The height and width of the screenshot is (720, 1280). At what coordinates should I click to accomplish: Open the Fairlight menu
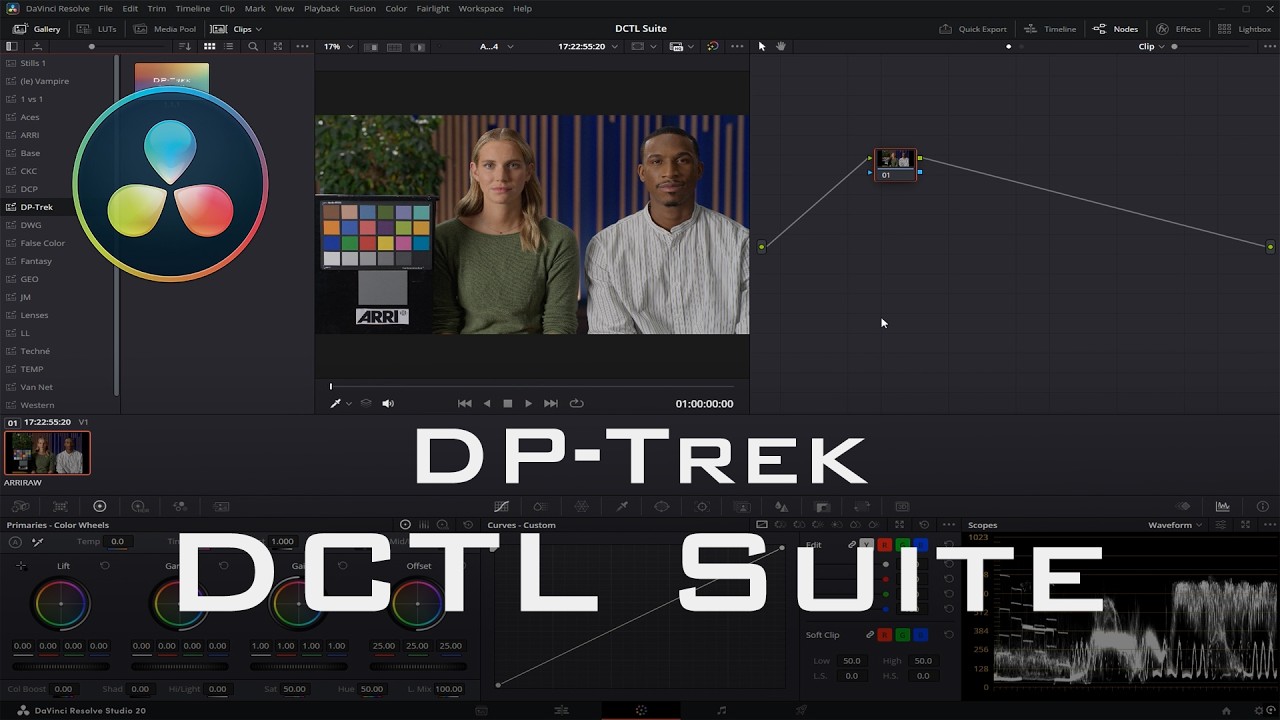click(x=433, y=8)
